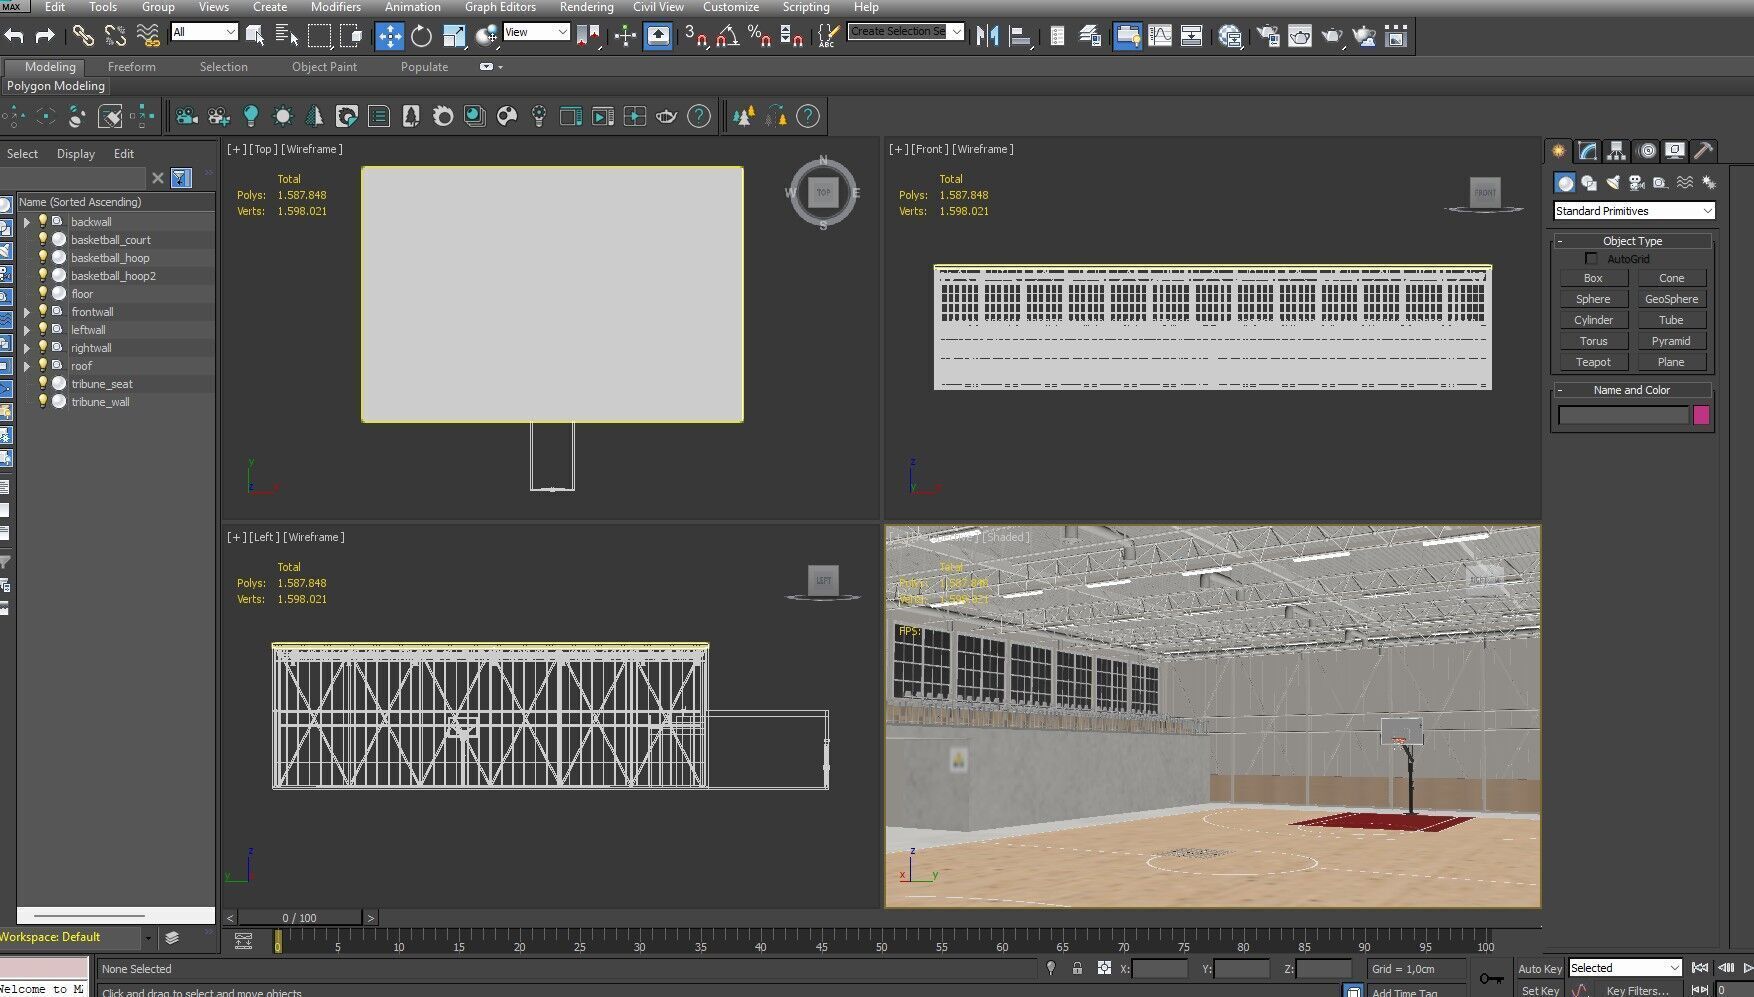Click the time slider 0 / 100 handle
Screen dimensions: 1754x997
pyautogui.click(x=300, y=917)
